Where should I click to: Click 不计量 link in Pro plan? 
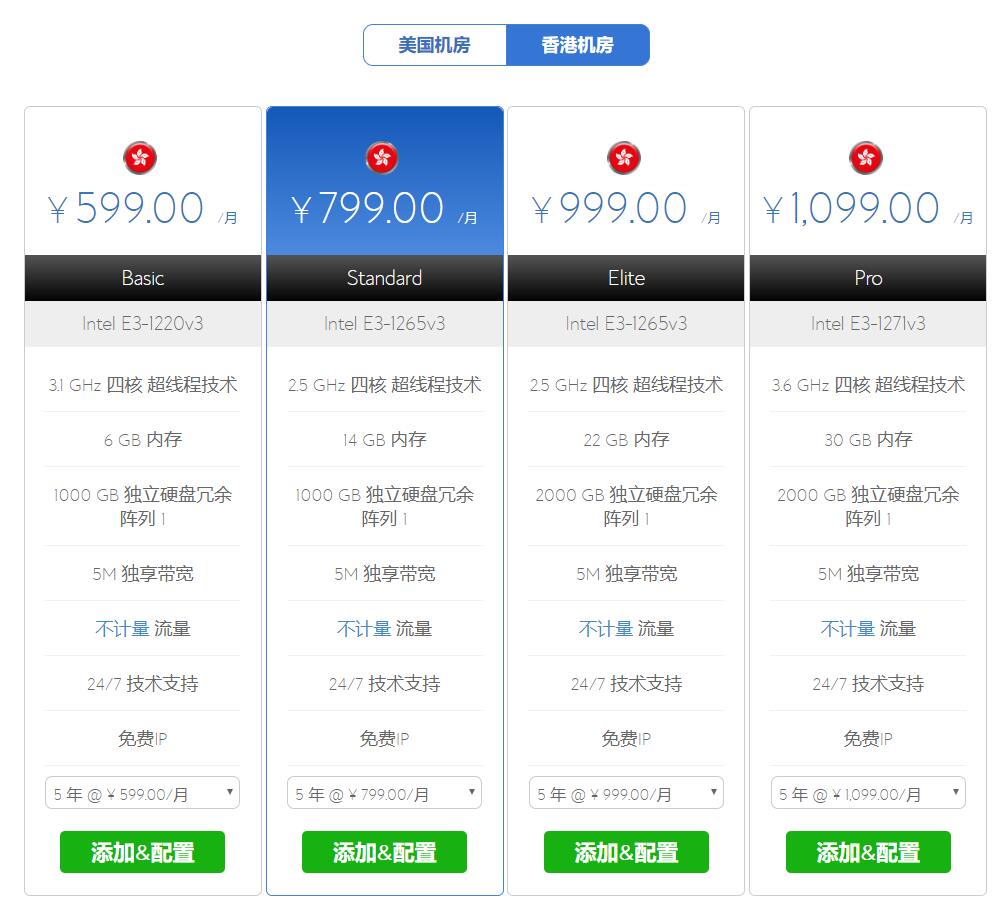848,629
